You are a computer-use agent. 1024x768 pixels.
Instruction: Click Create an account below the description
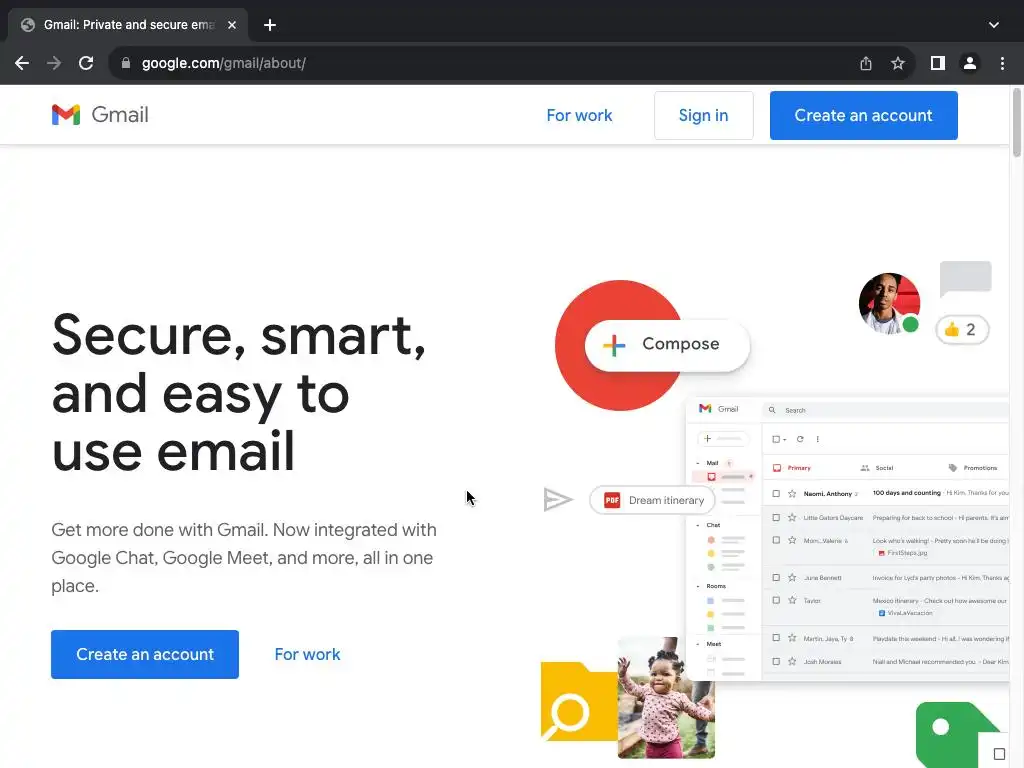[145, 654]
